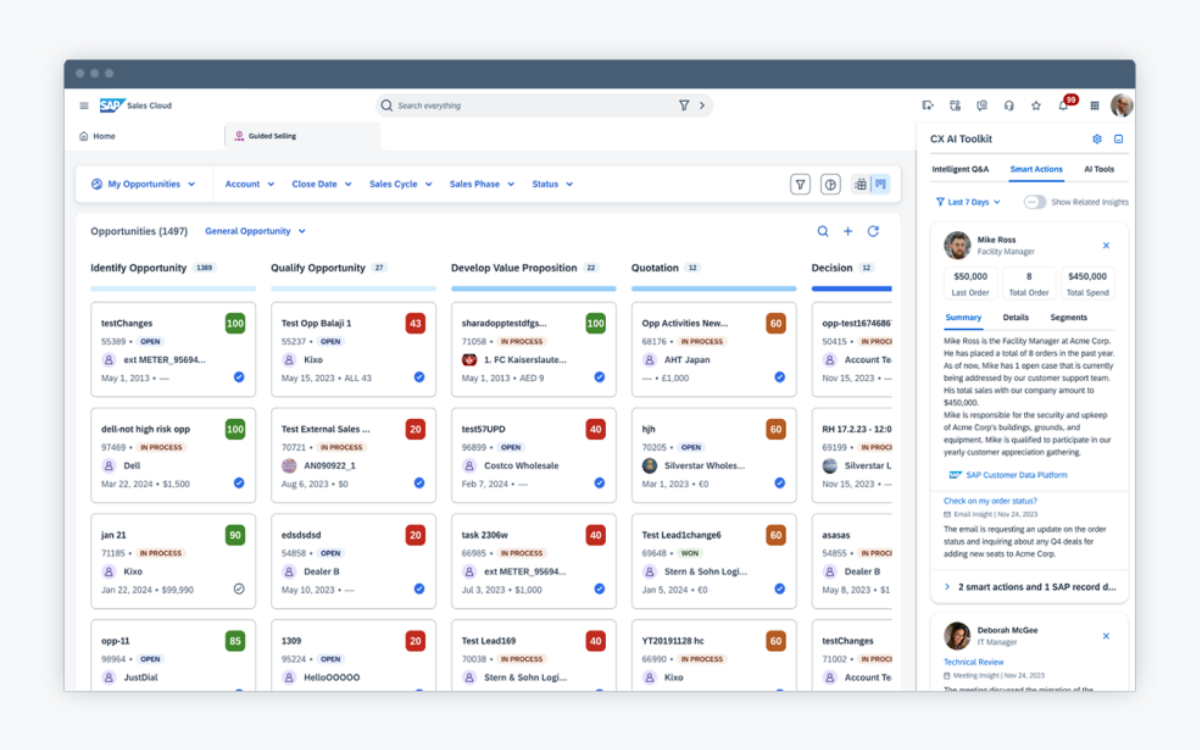Screen dimensions: 1200x750
Task: Click the 'Check on my order status?' link
Action: pyautogui.click(x=990, y=501)
